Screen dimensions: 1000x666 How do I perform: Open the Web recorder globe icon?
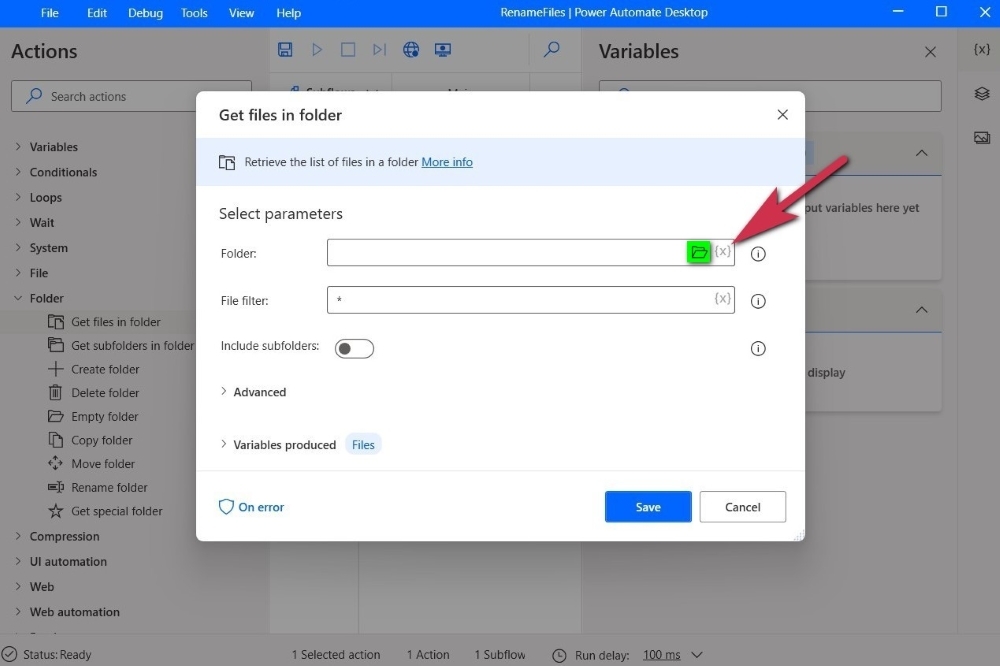[x=411, y=50]
